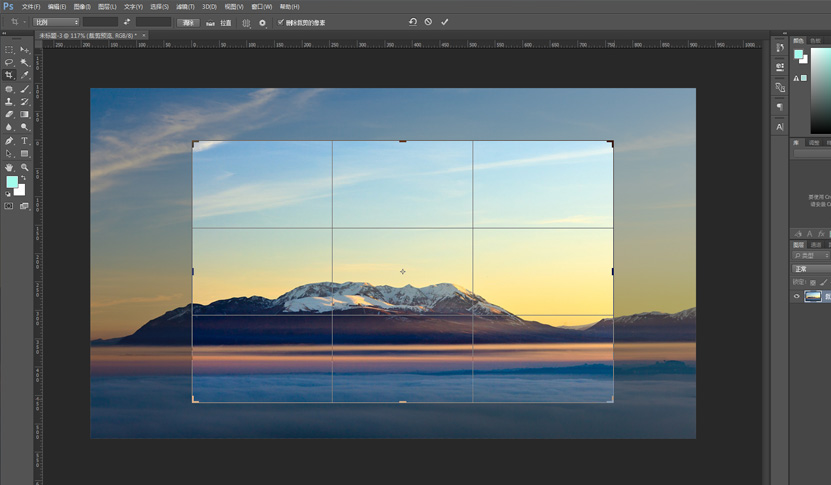Viewport: 831px width, 485px height.
Task: Open the 图像(I) menu
Action: click(82, 6)
